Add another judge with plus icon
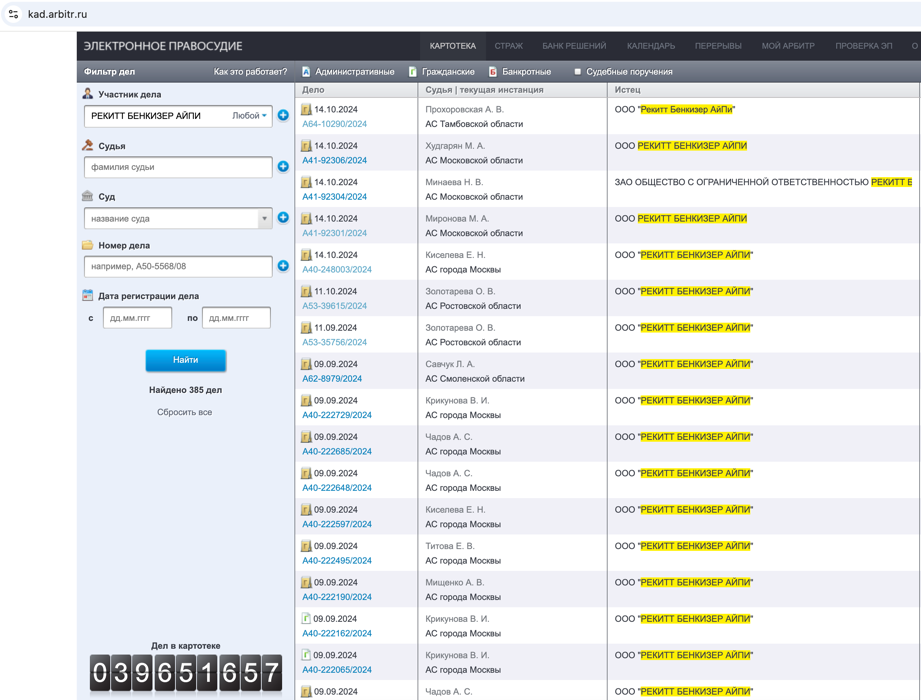921x700 pixels. tap(283, 166)
